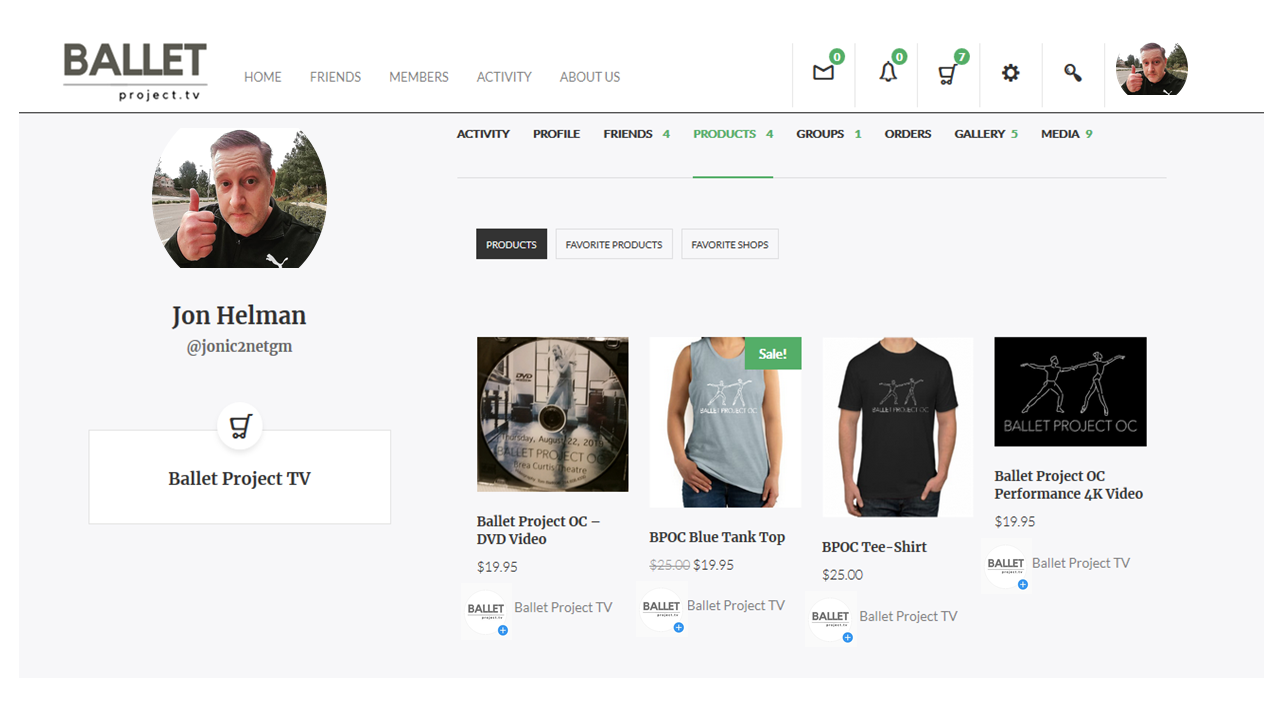The width and height of the screenshot is (1280, 720).
Task: Click the Sale! badge on tank top
Action: coord(773,353)
